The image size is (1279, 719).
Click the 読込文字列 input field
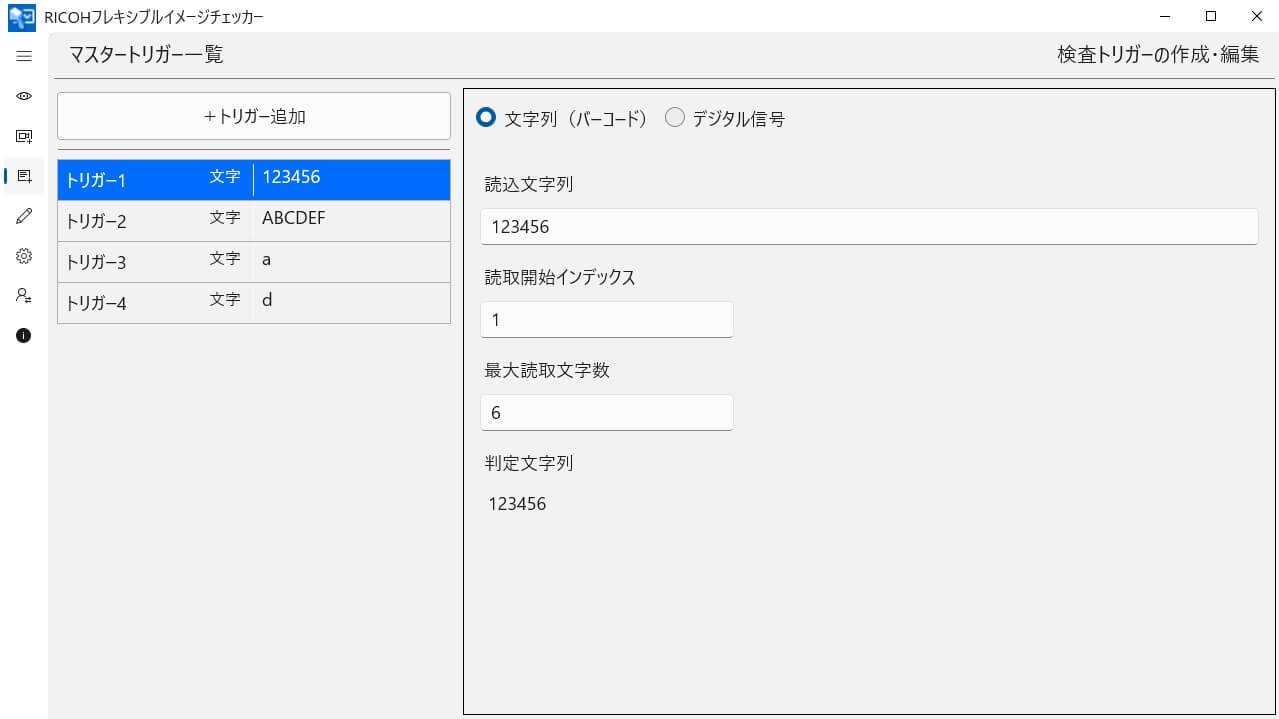point(868,226)
